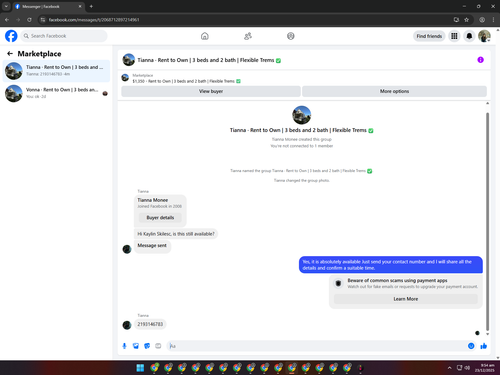Open the Friends icon in top navigation
The width and height of the screenshot is (500, 375).
pos(248,36)
